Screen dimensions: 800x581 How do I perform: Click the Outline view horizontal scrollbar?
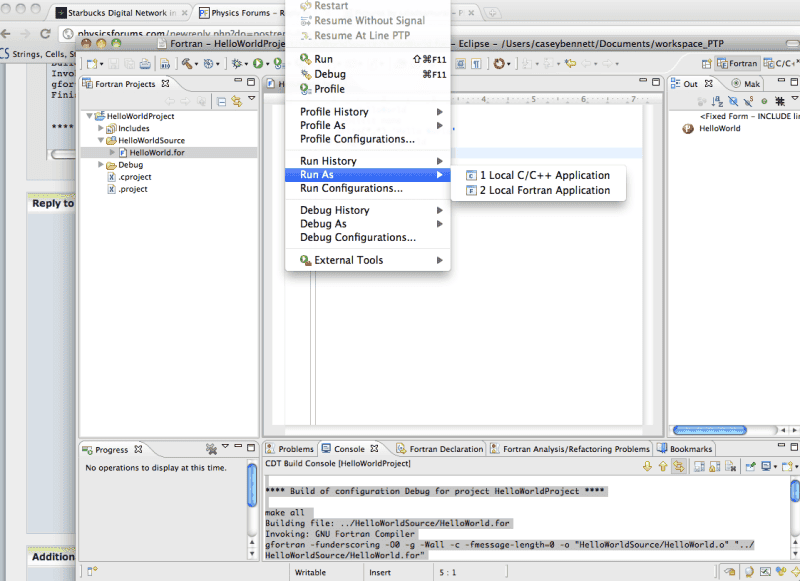[x=710, y=430]
